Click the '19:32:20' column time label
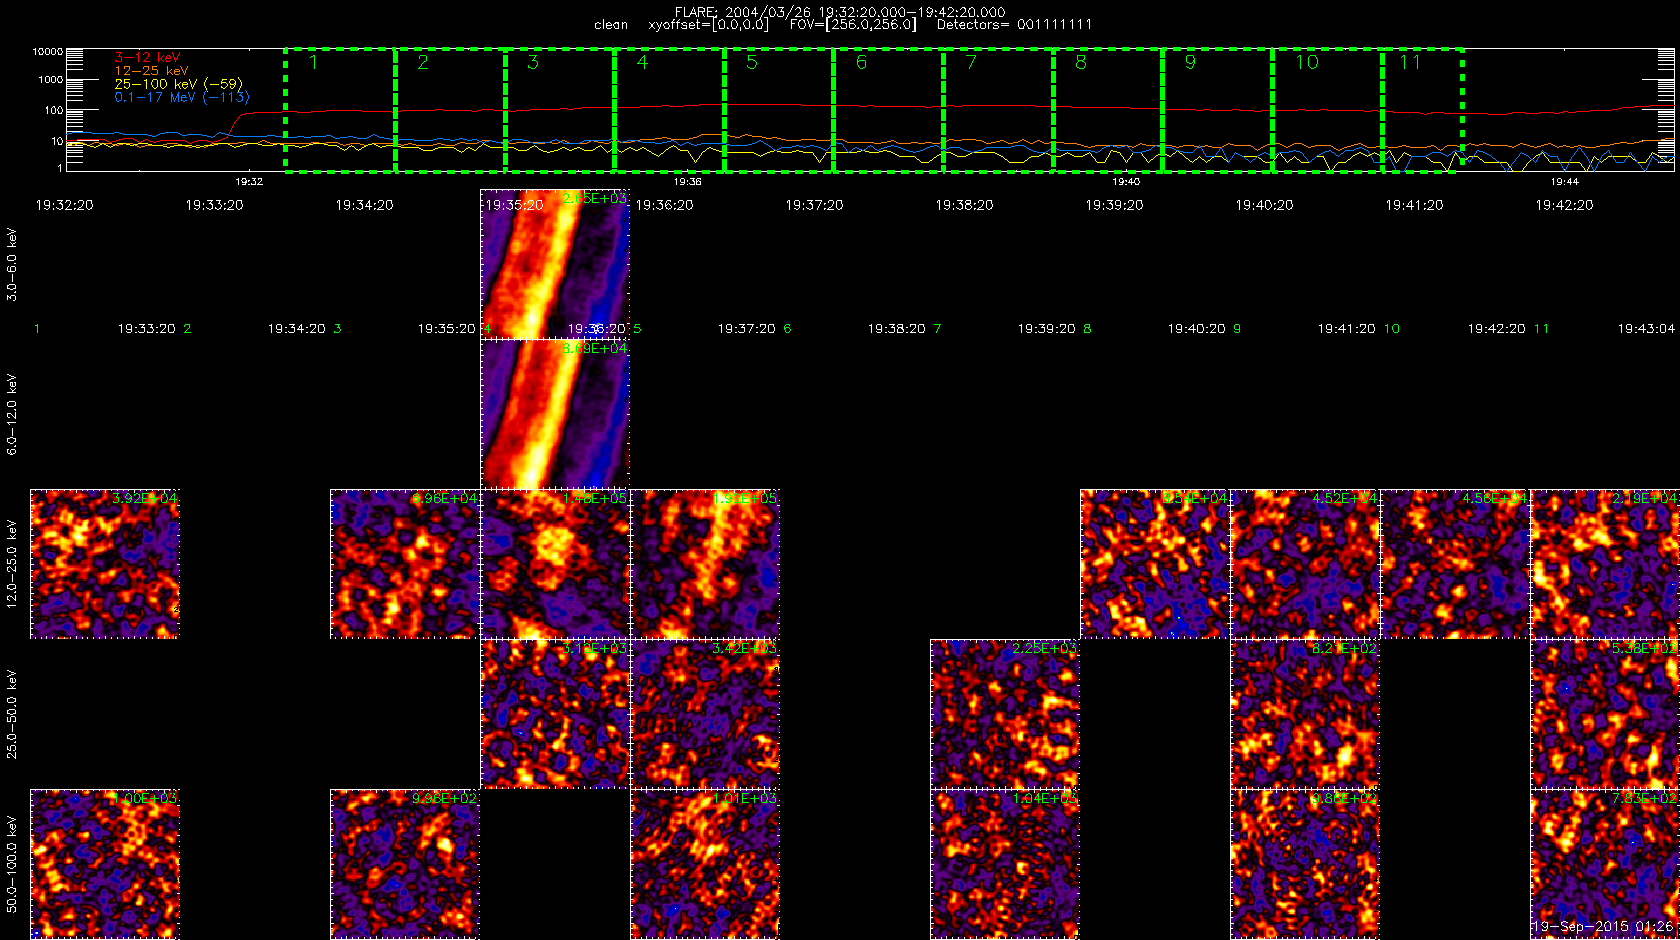The image size is (1680, 940). 64,205
